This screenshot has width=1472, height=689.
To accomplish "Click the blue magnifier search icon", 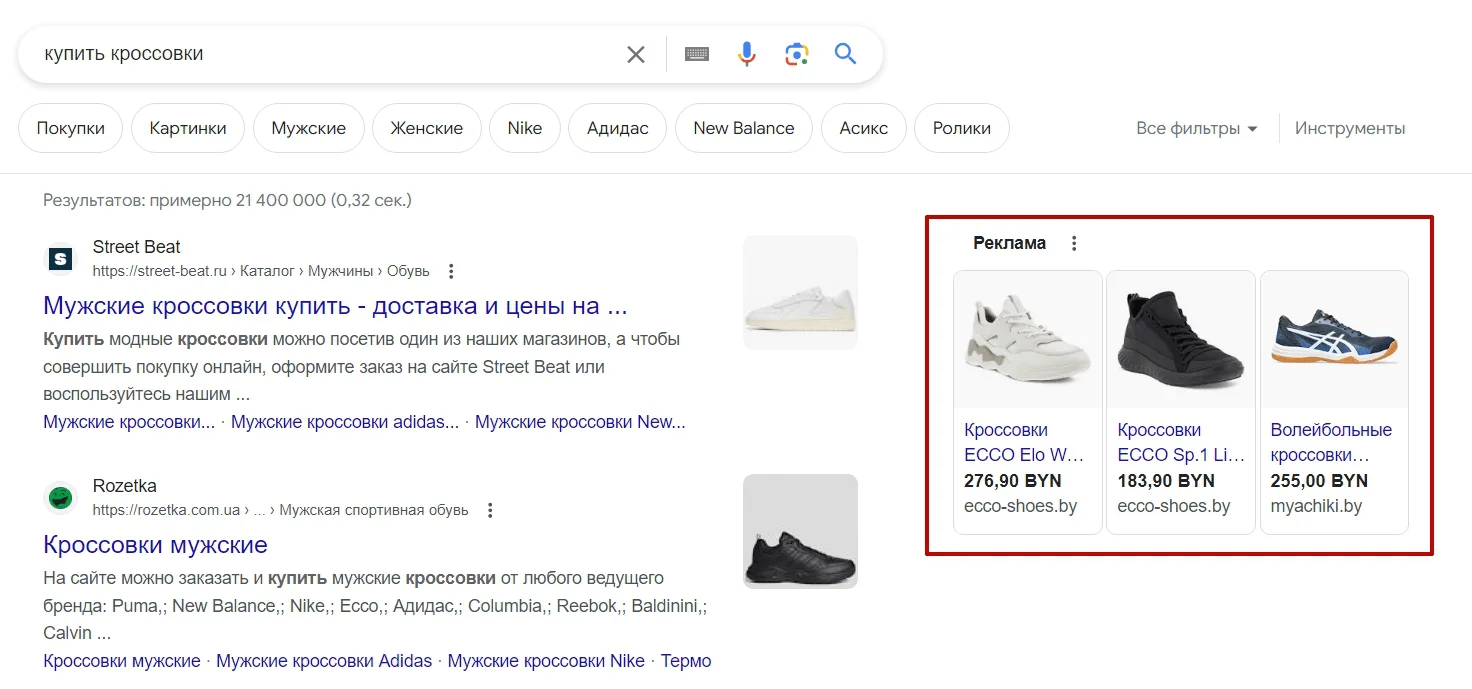I will click(846, 54).
